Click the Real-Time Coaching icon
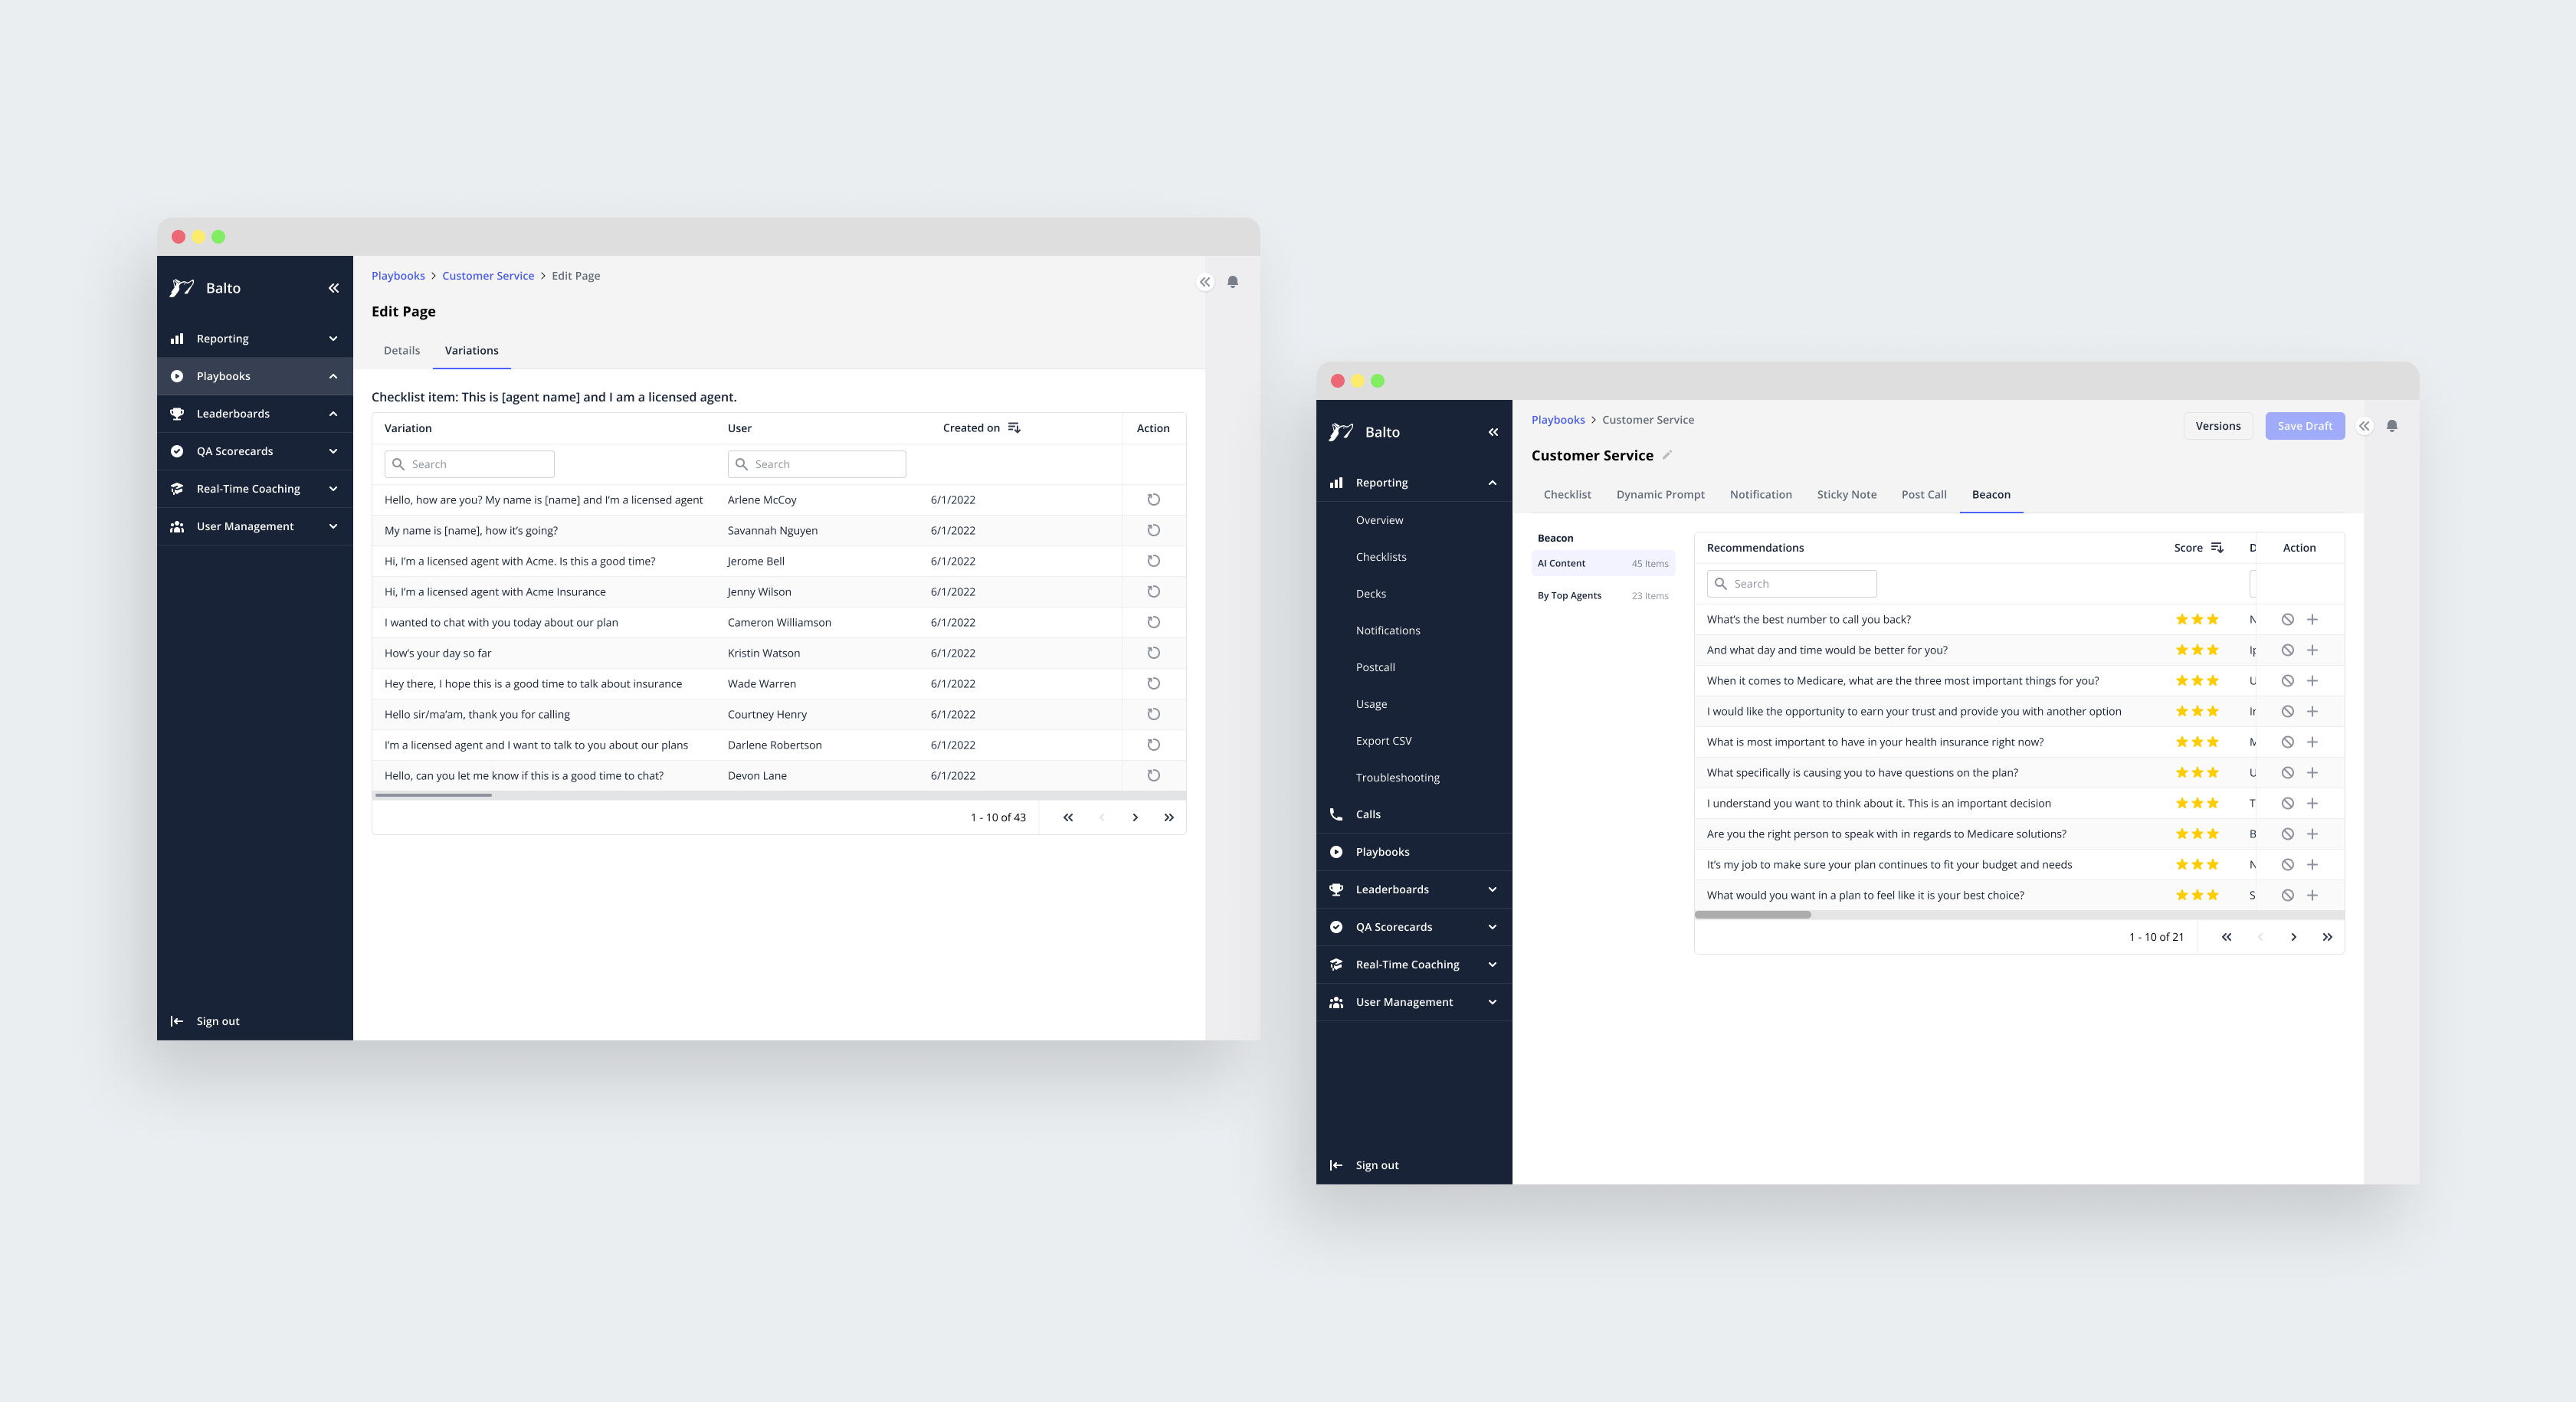Image resolution: width=2576 pixels, height=1402 pixels. (176, 487)
